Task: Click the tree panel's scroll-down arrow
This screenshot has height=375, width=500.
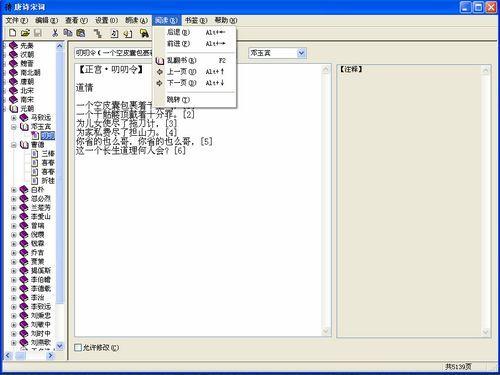Action: point(60,346)
